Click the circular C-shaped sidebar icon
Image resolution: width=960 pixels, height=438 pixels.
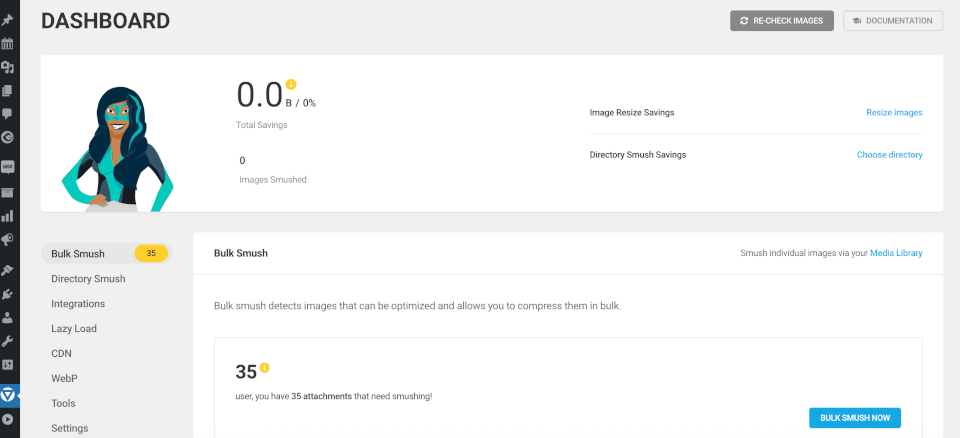[7, 137]
